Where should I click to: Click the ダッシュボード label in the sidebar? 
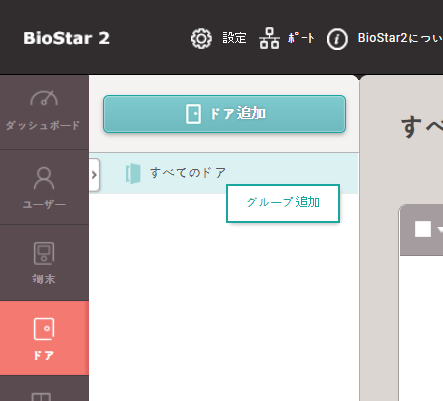click(43, 125)
